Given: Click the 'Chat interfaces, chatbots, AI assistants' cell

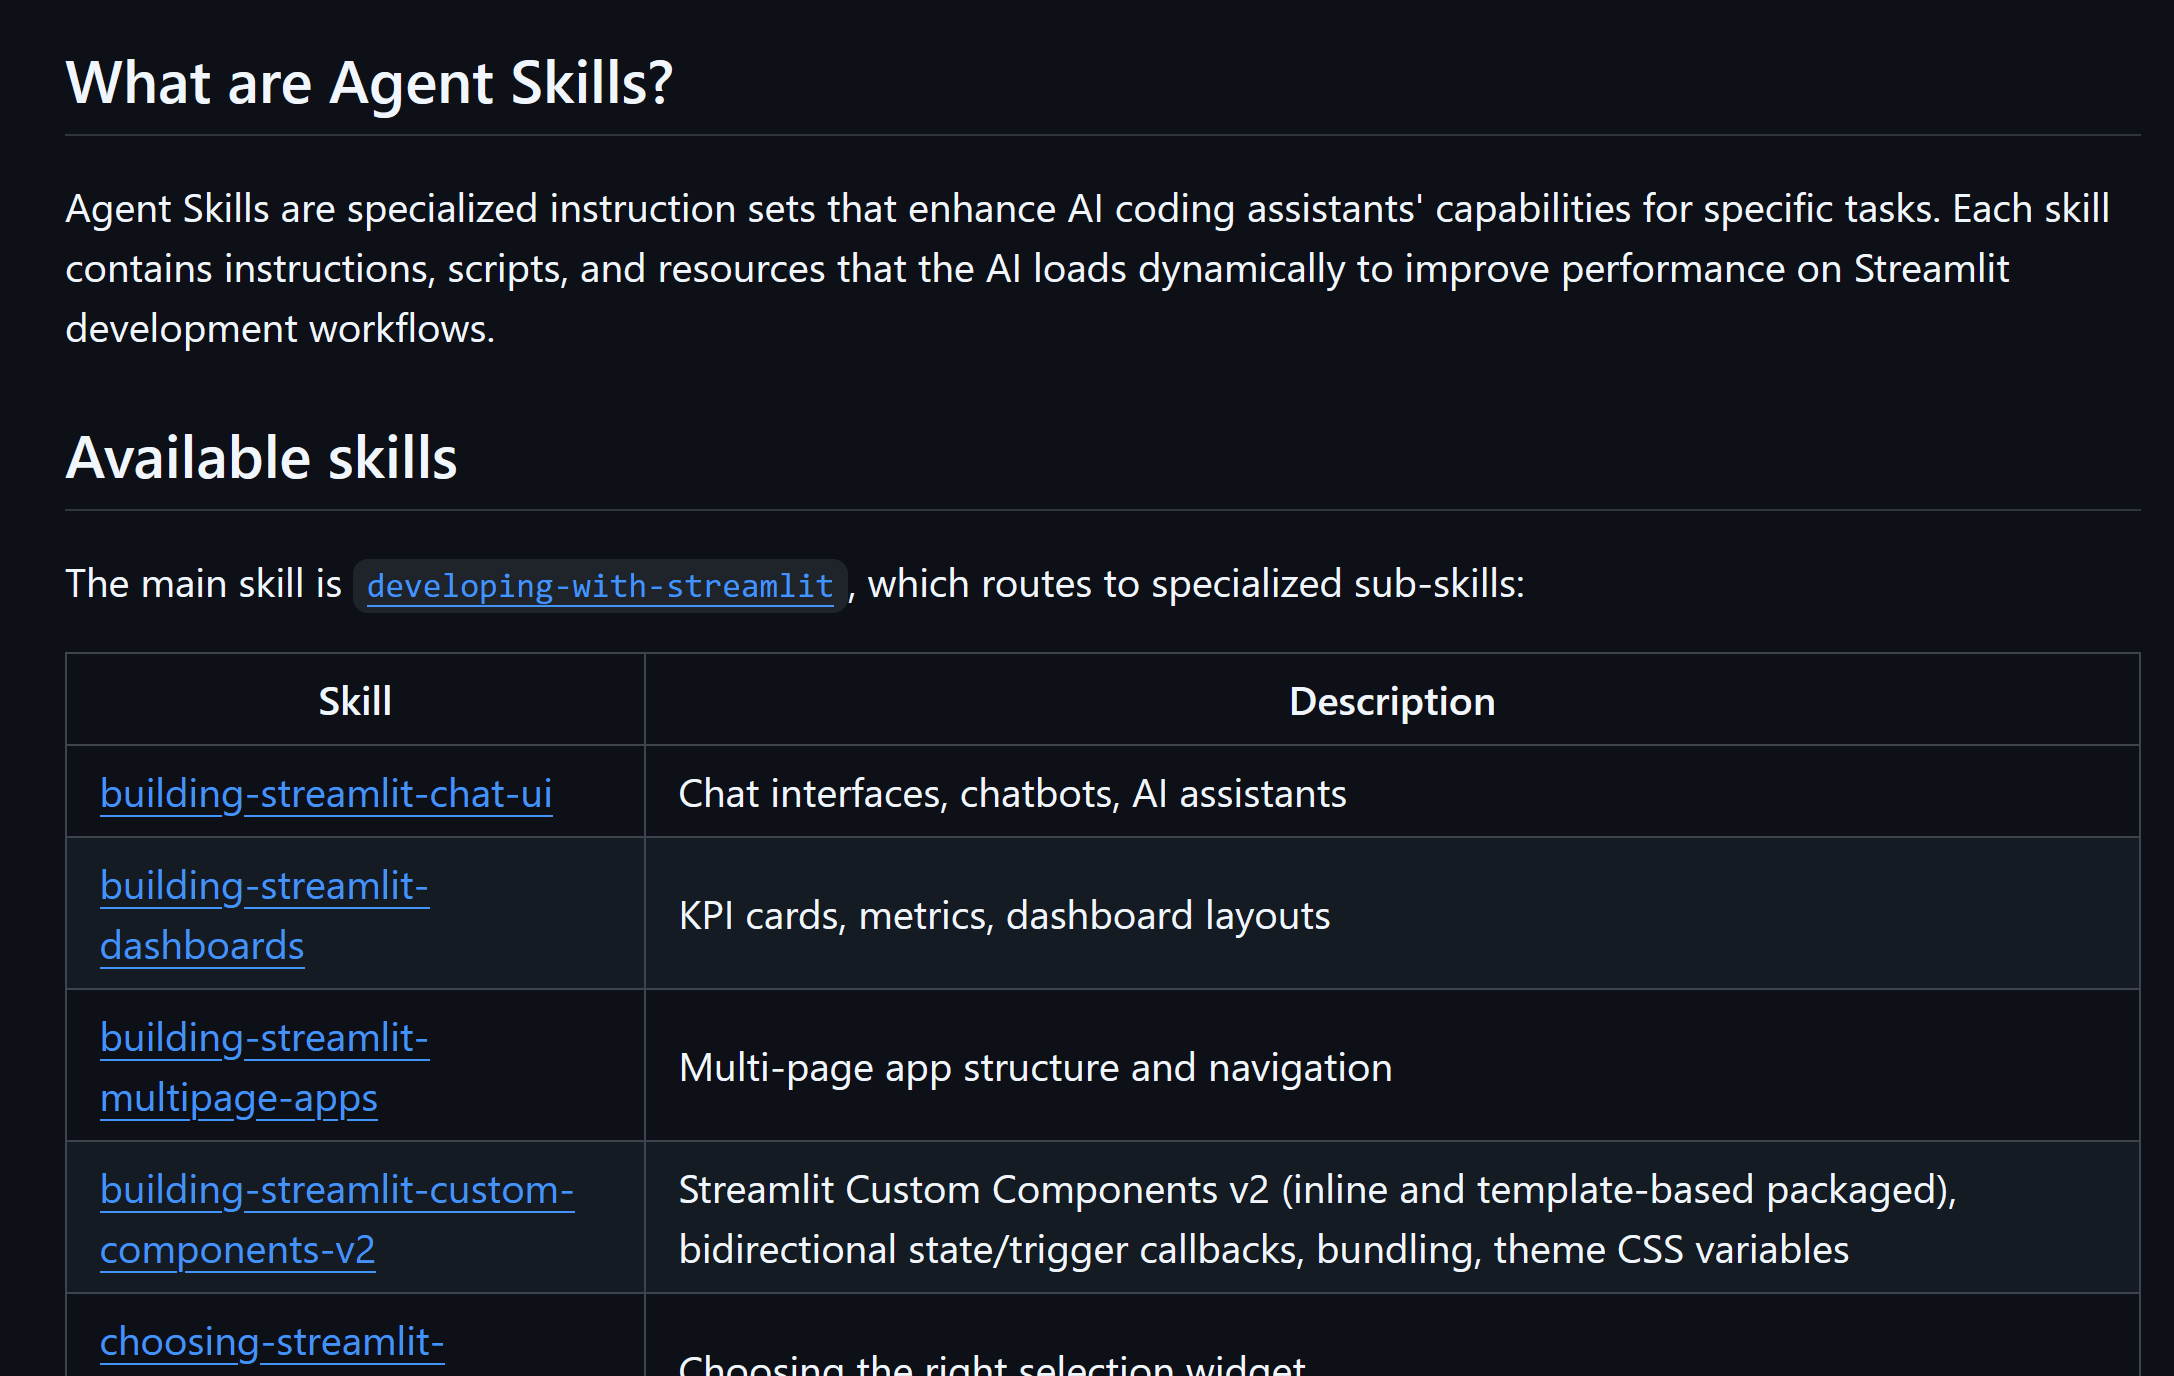Looking at the screenshot, I should click(1012, 794).
